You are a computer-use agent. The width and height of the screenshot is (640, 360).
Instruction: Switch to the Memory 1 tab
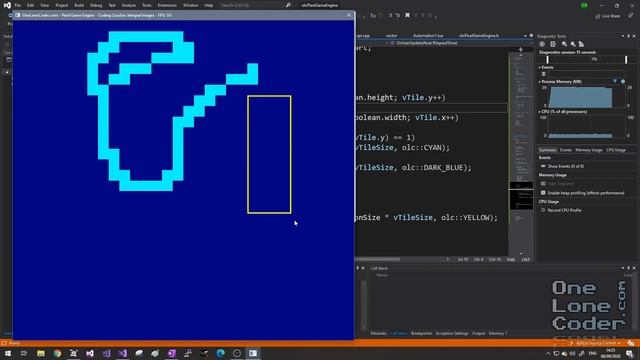[x=498, y=333]
